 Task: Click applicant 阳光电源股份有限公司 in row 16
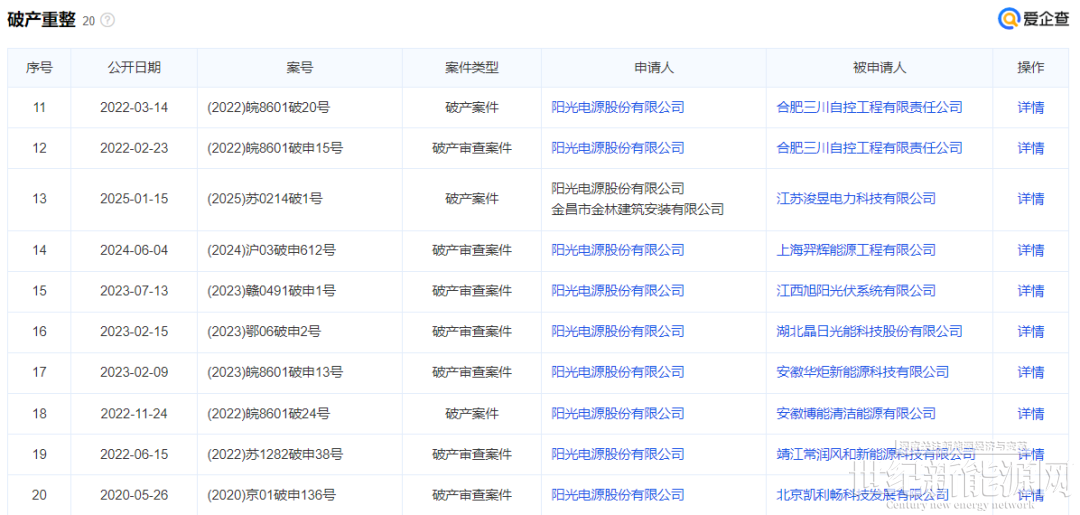point(618,332)
